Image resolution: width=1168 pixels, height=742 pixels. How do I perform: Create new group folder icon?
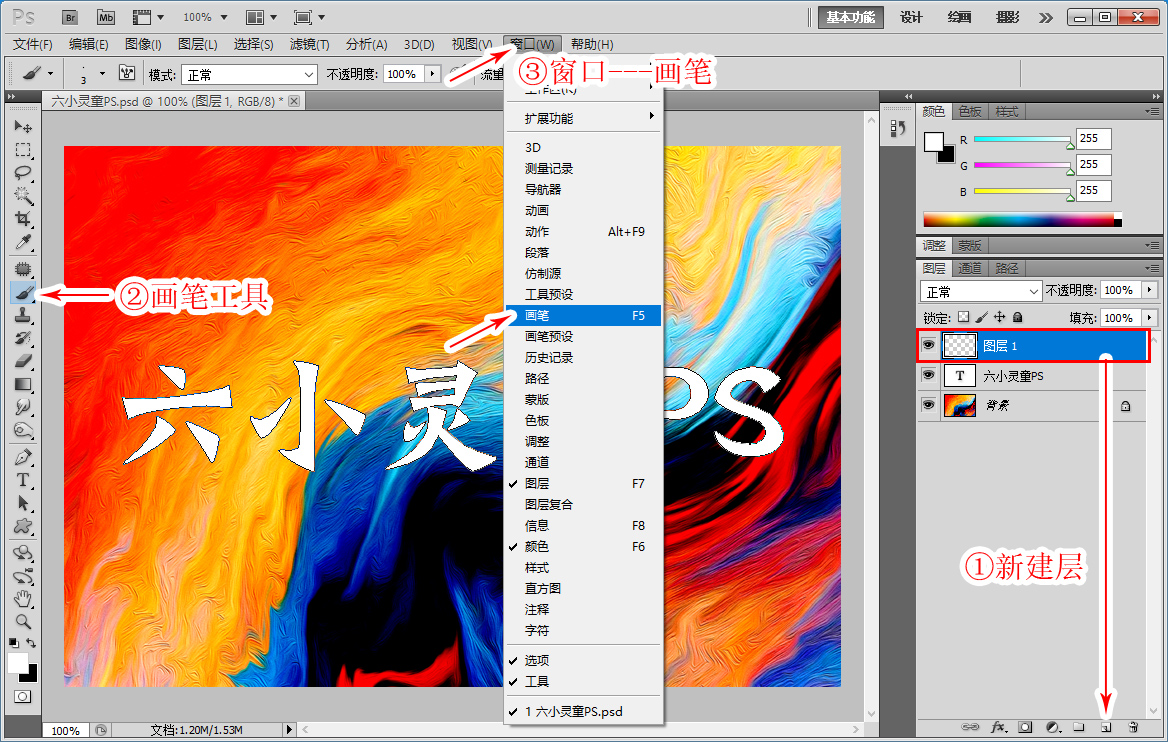pos(1079,727)
